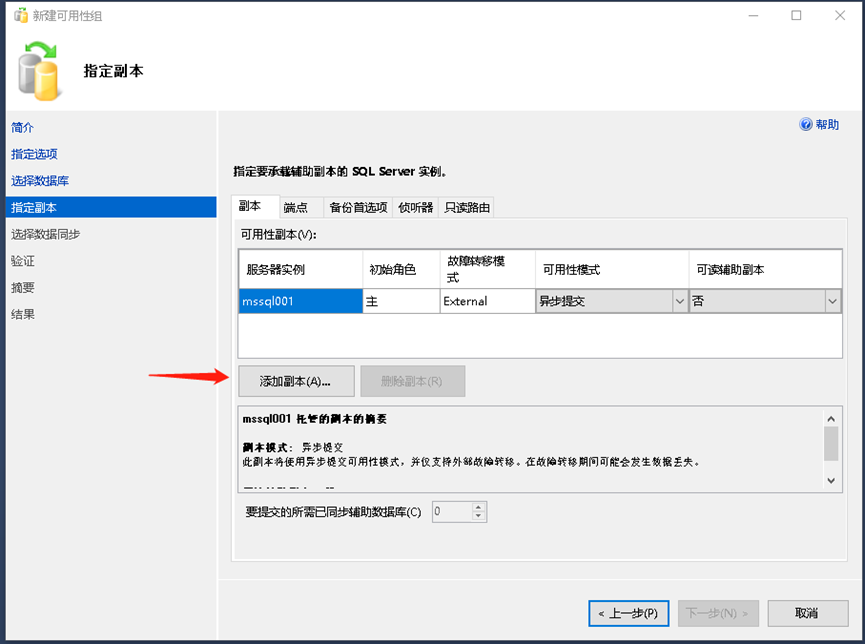Go to the 选择数据库 wizard step

pos(40,180)
